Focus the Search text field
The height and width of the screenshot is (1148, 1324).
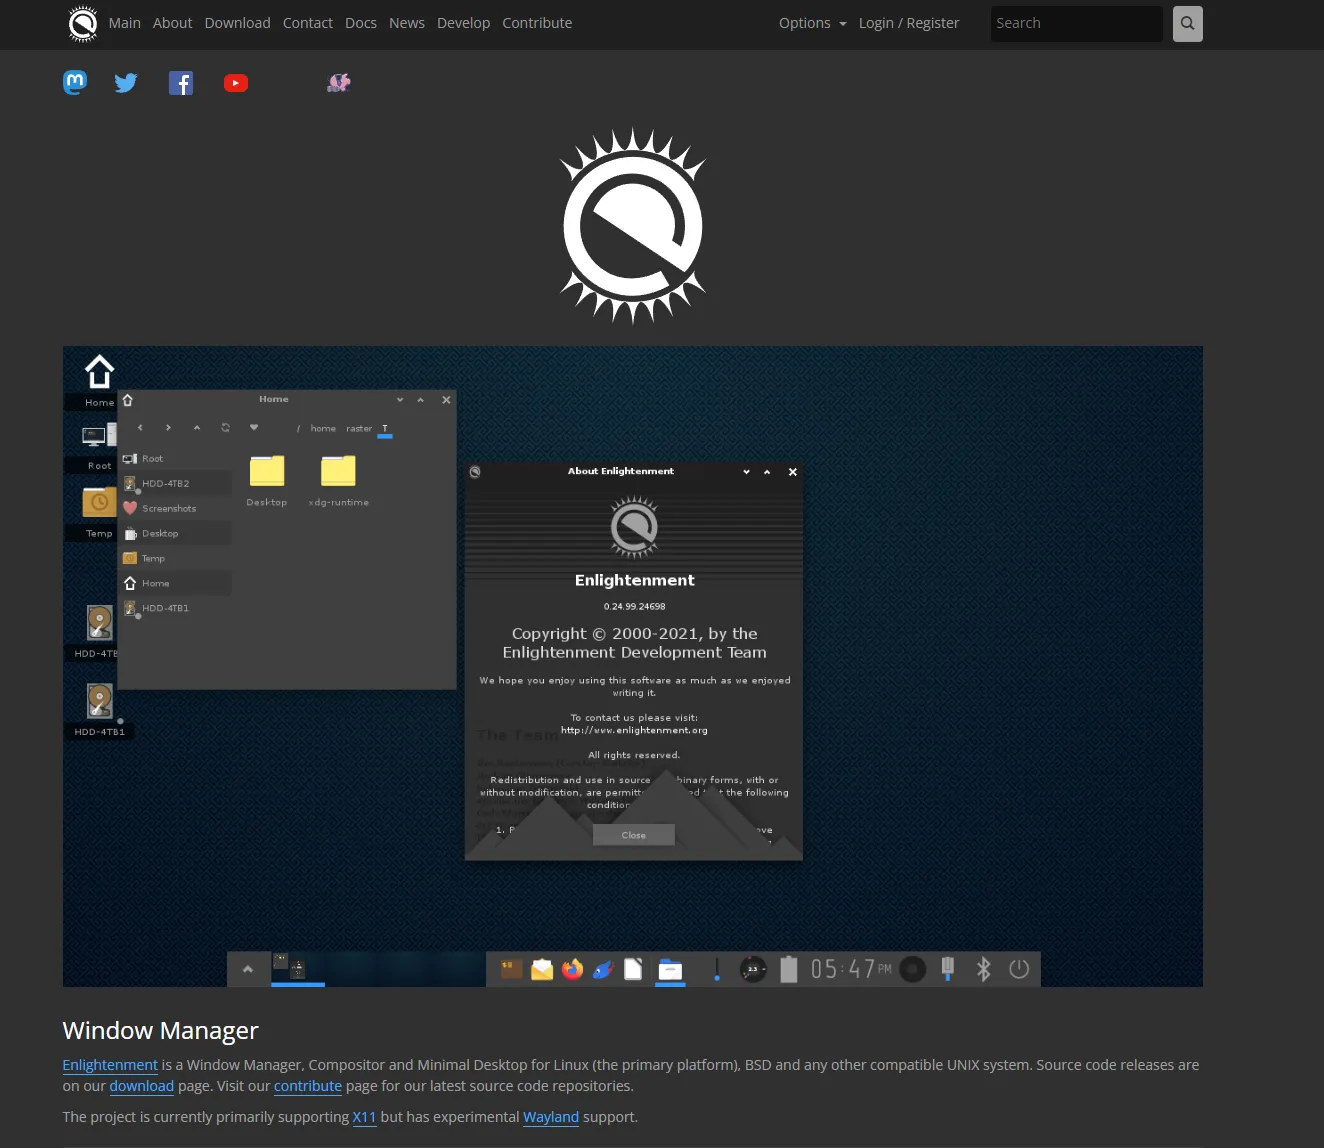pos(1077,23)
